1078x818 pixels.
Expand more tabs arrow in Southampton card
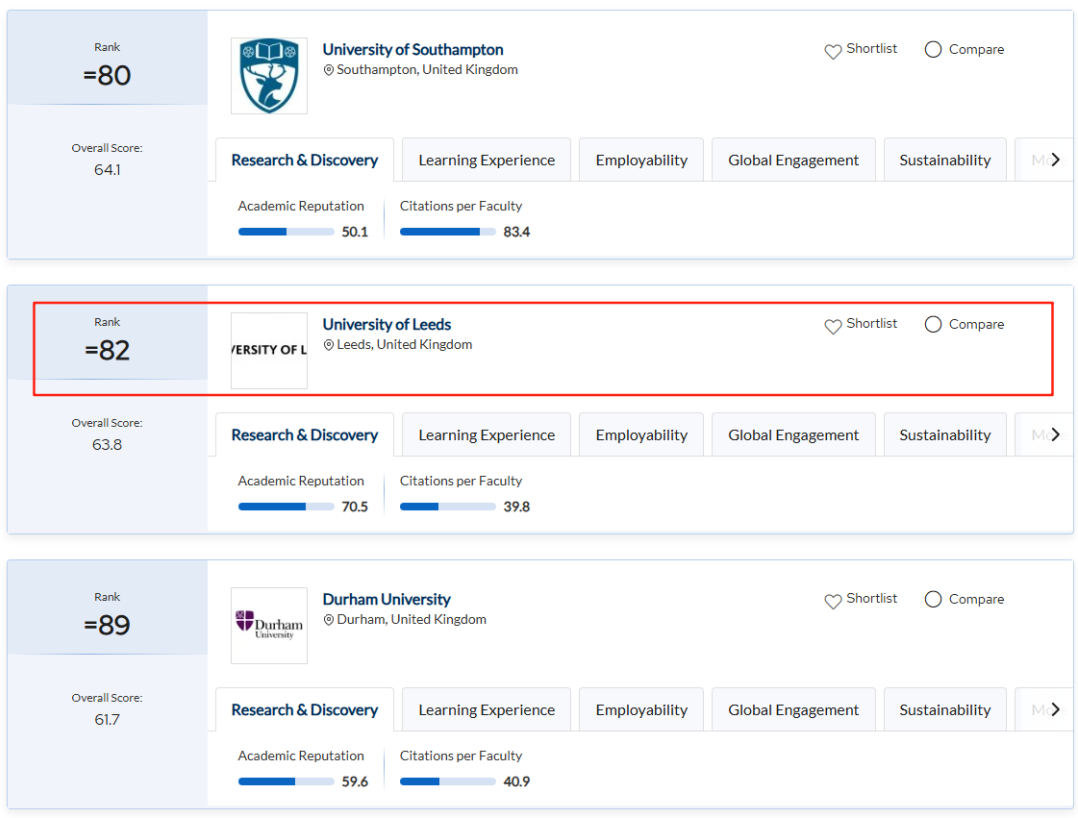point(1055,159)
